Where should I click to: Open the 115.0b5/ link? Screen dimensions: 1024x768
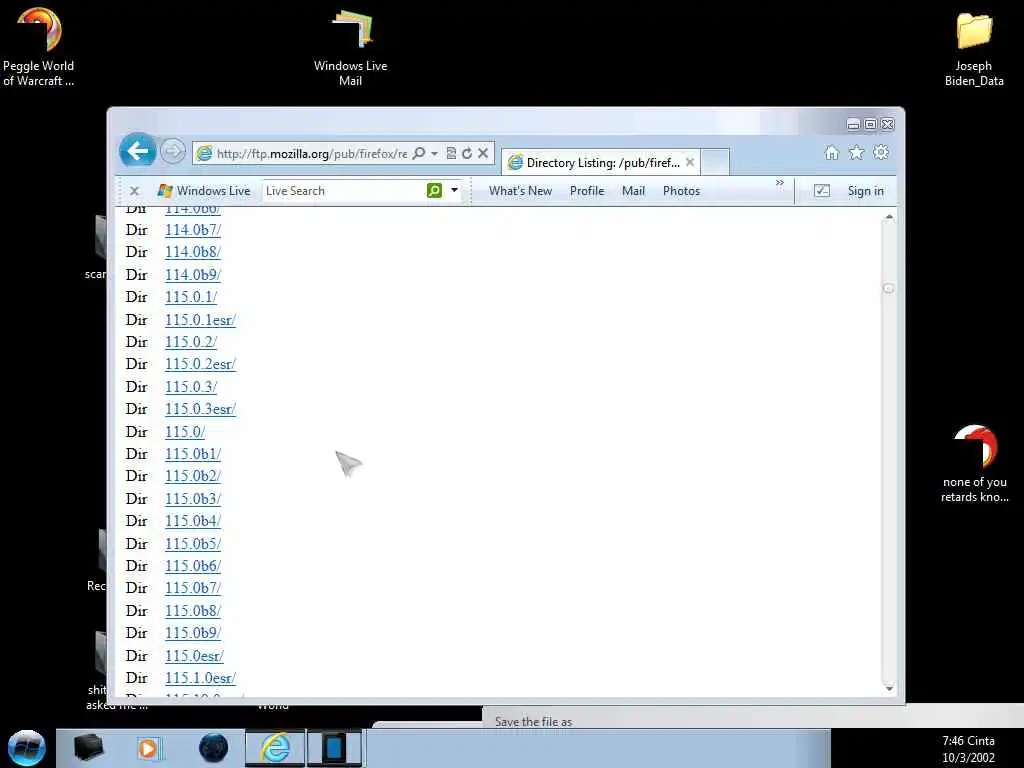tap(193, 544)
